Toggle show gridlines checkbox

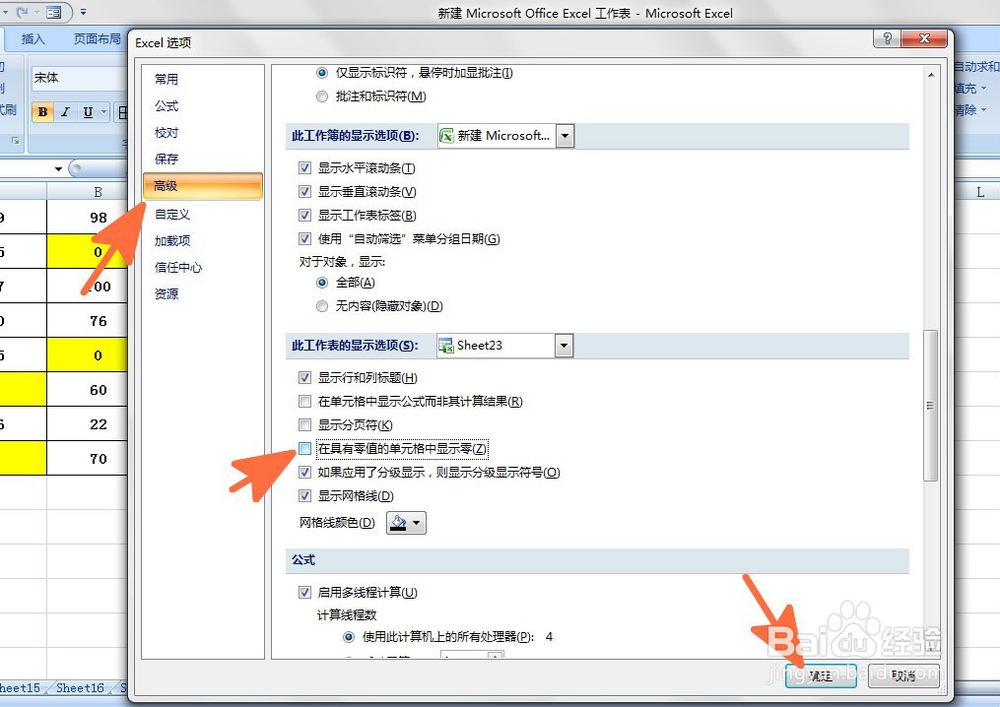(305, 496)
